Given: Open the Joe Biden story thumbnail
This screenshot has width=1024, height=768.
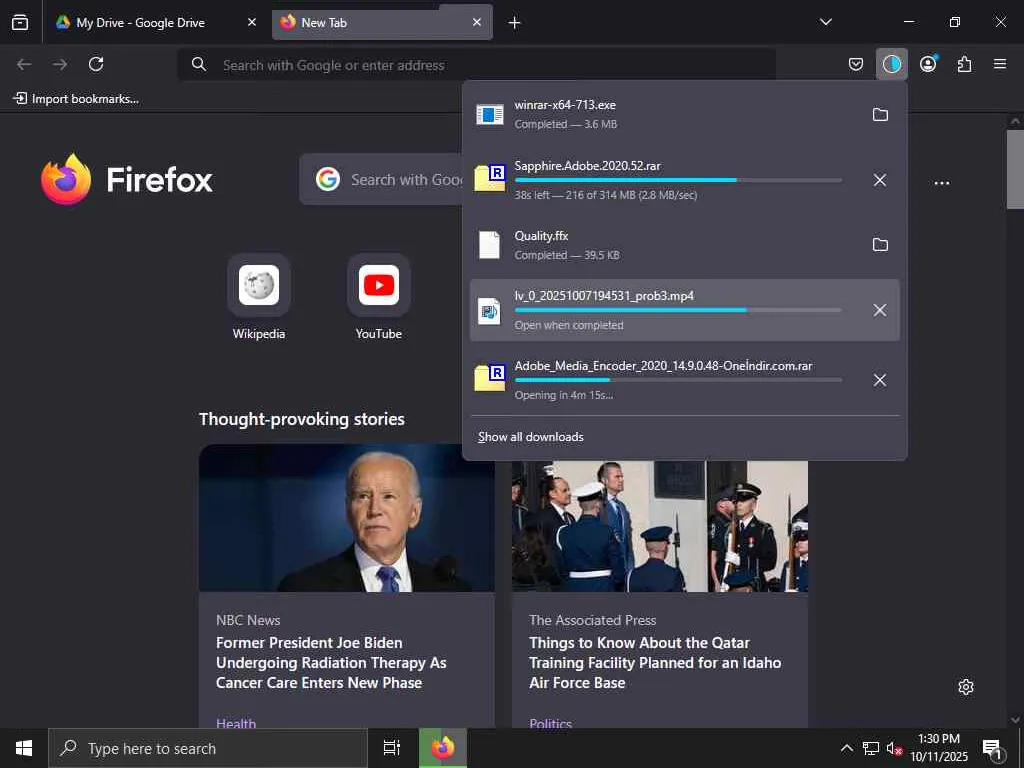Looking at the screenshot, I should tap(347, 518).
